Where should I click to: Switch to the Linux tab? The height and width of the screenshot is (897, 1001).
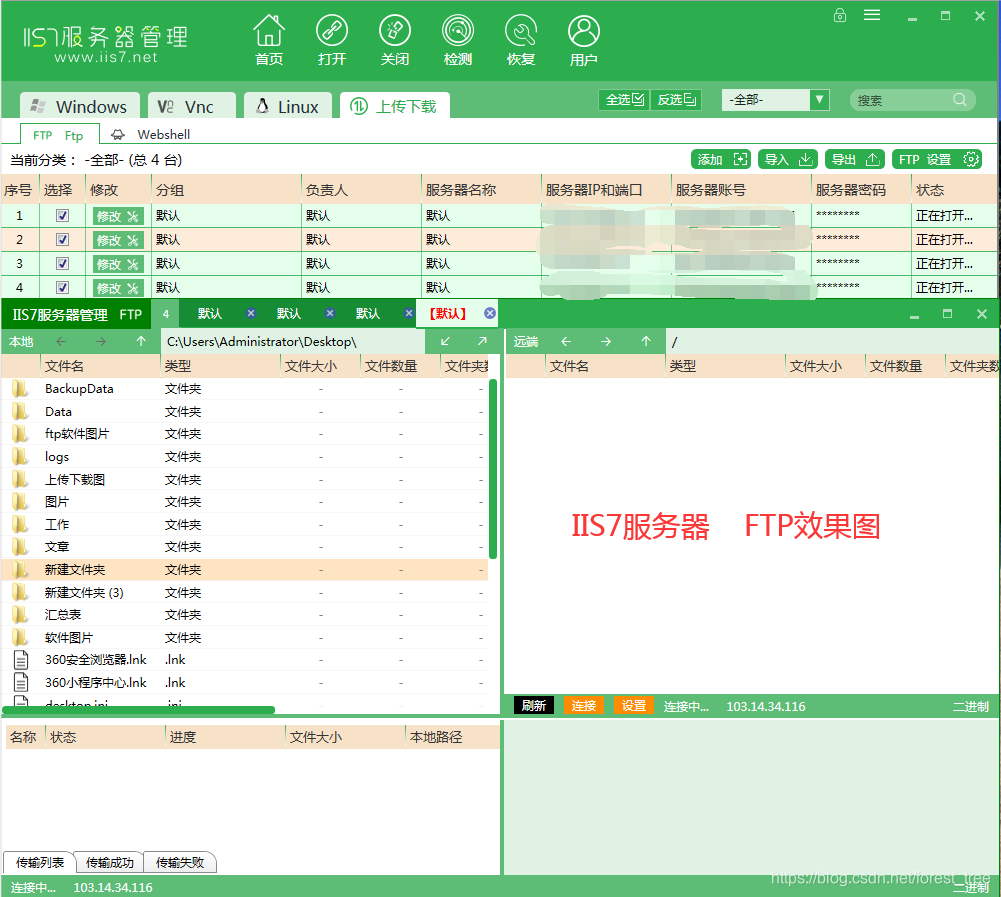point(287,105)
